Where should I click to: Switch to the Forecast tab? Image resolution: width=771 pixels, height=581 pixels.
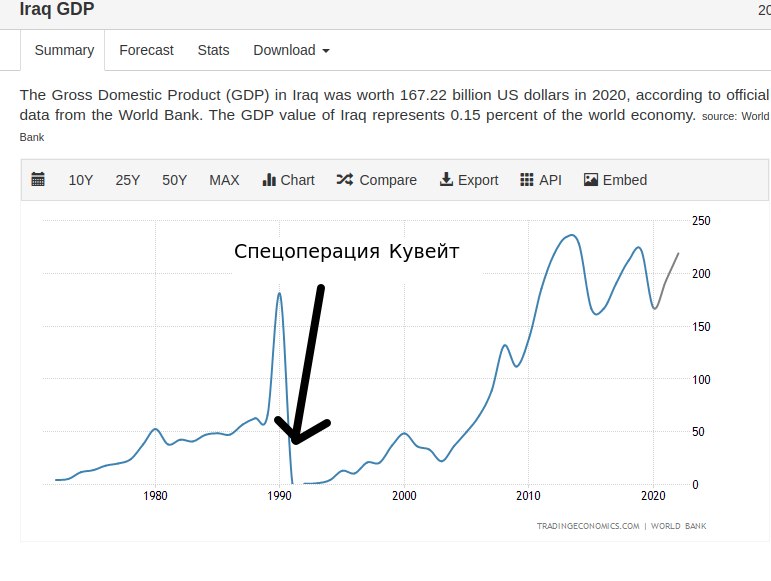pos(146,50)
